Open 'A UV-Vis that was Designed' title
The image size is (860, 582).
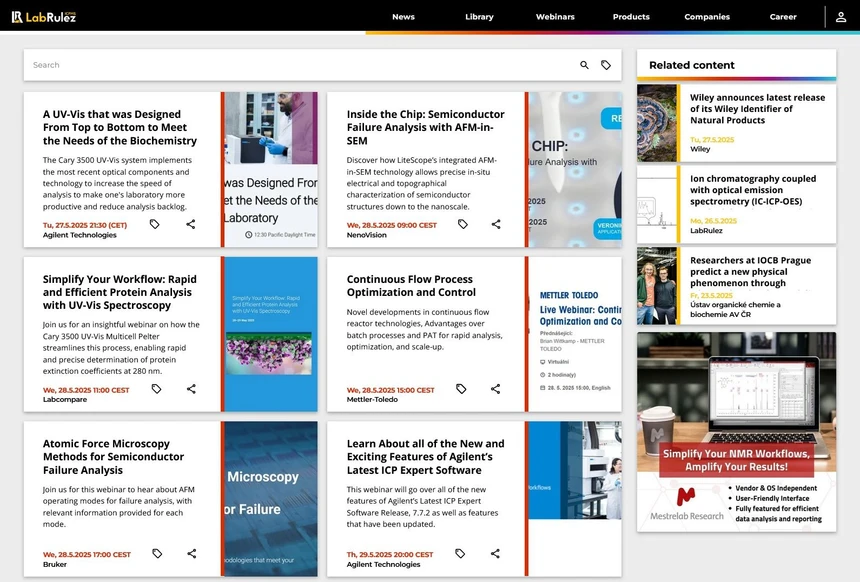point(120,127)
